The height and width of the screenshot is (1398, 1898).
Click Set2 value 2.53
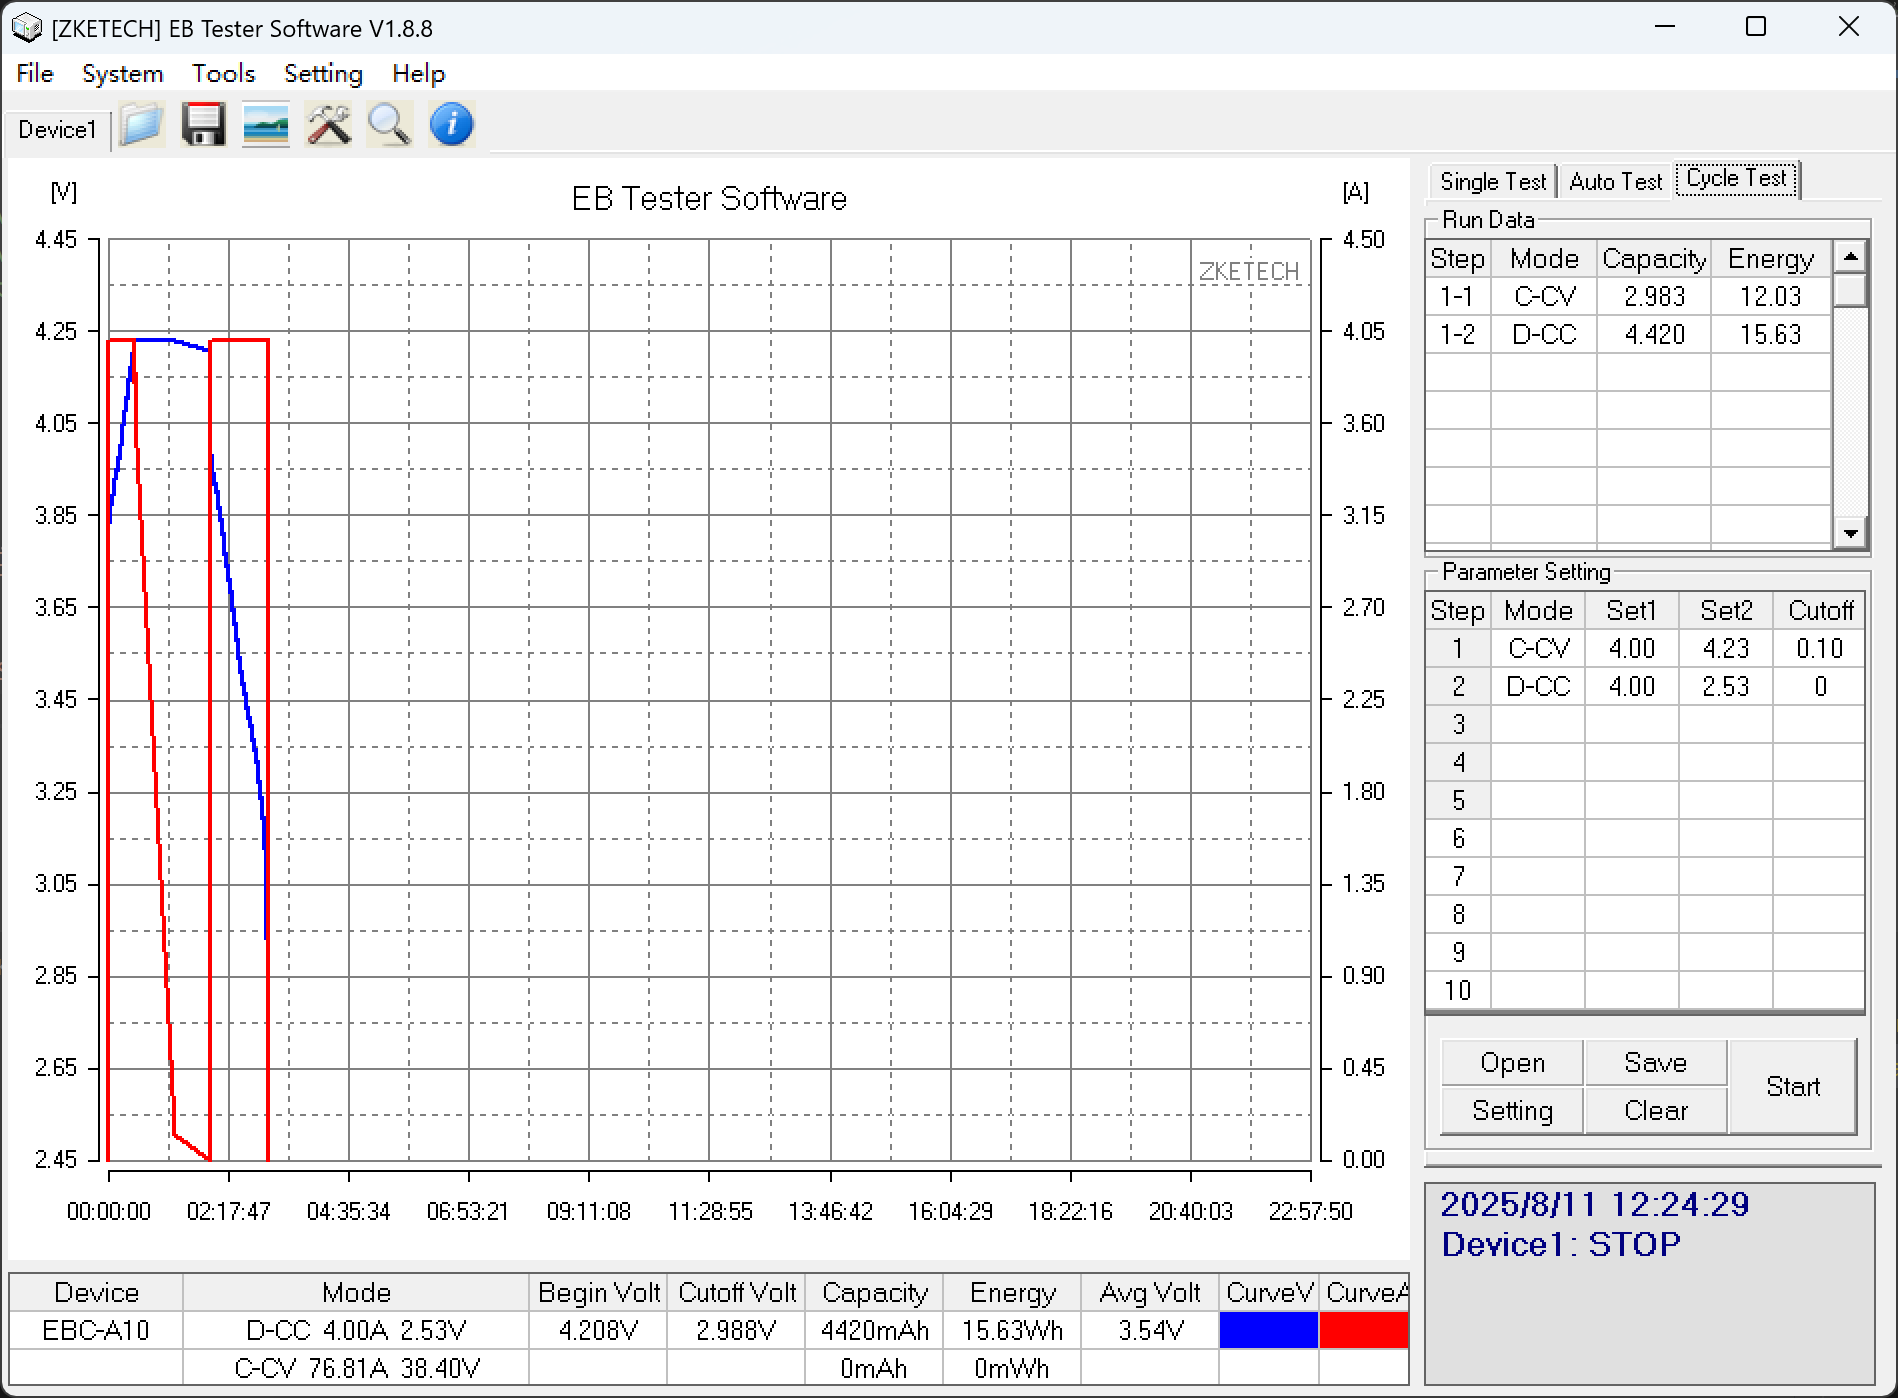(1726, 687)
